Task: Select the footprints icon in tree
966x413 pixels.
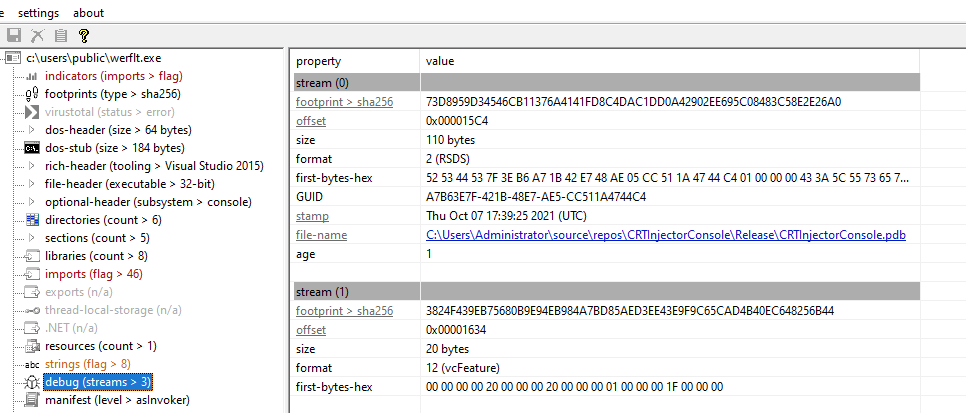Action: coord(32,94)
